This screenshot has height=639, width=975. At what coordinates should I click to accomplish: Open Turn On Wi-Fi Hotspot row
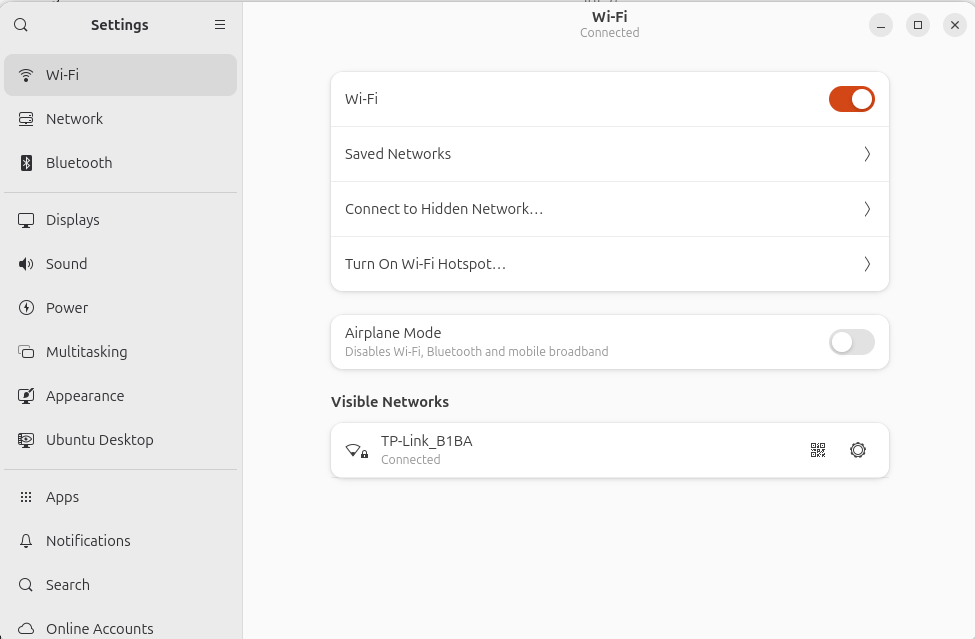[609, 264]
